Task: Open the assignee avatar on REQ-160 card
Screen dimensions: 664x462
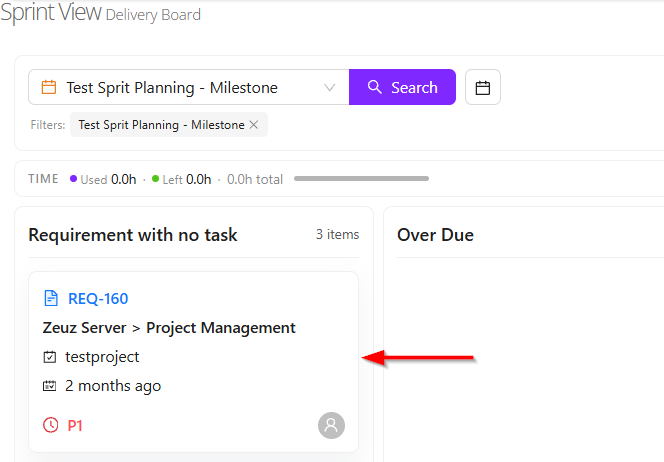Action: coord(331,425)
